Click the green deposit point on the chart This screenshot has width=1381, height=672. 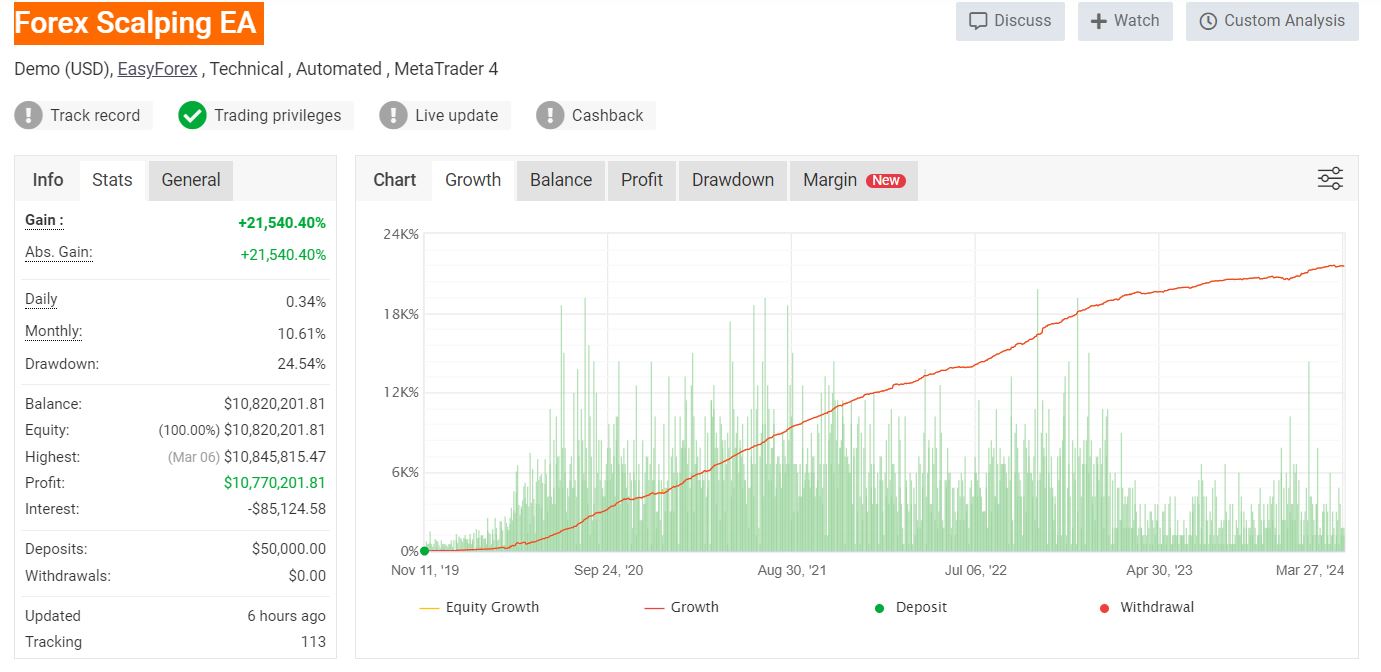click(x=423, y=549)
